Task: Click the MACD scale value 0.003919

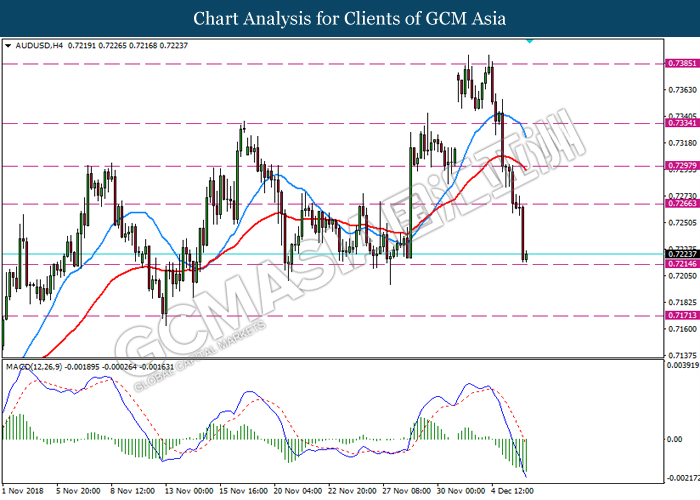Action: [682, 365]
